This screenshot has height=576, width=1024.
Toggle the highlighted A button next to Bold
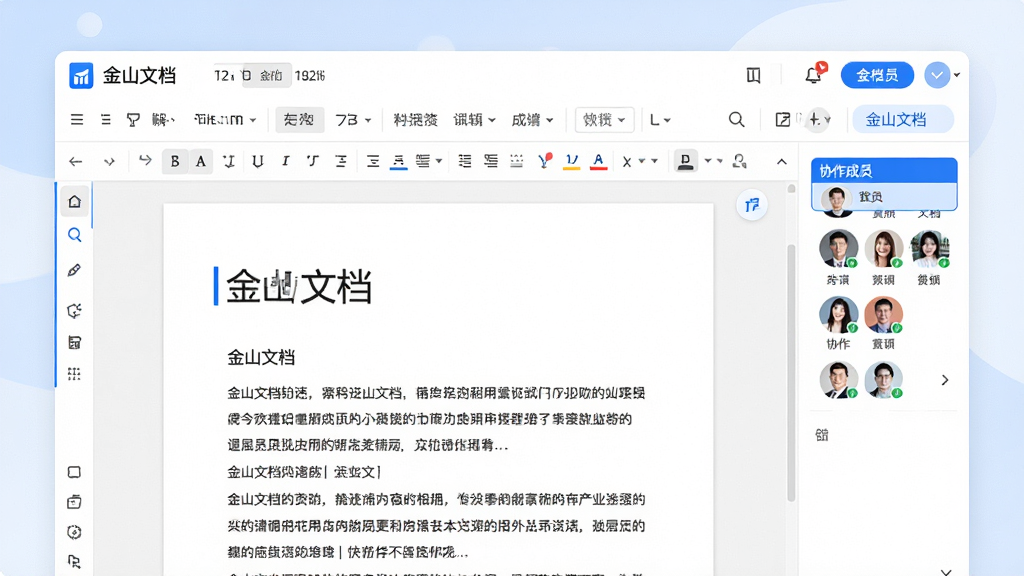pyautogui.click(x=200, y=161)
